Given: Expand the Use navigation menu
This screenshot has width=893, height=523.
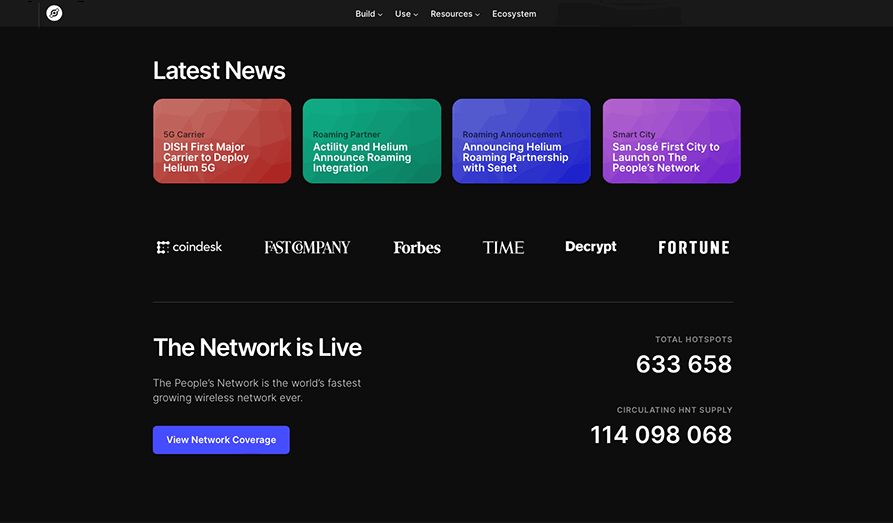Looking at the screenshot, I should tap(406, 14).
